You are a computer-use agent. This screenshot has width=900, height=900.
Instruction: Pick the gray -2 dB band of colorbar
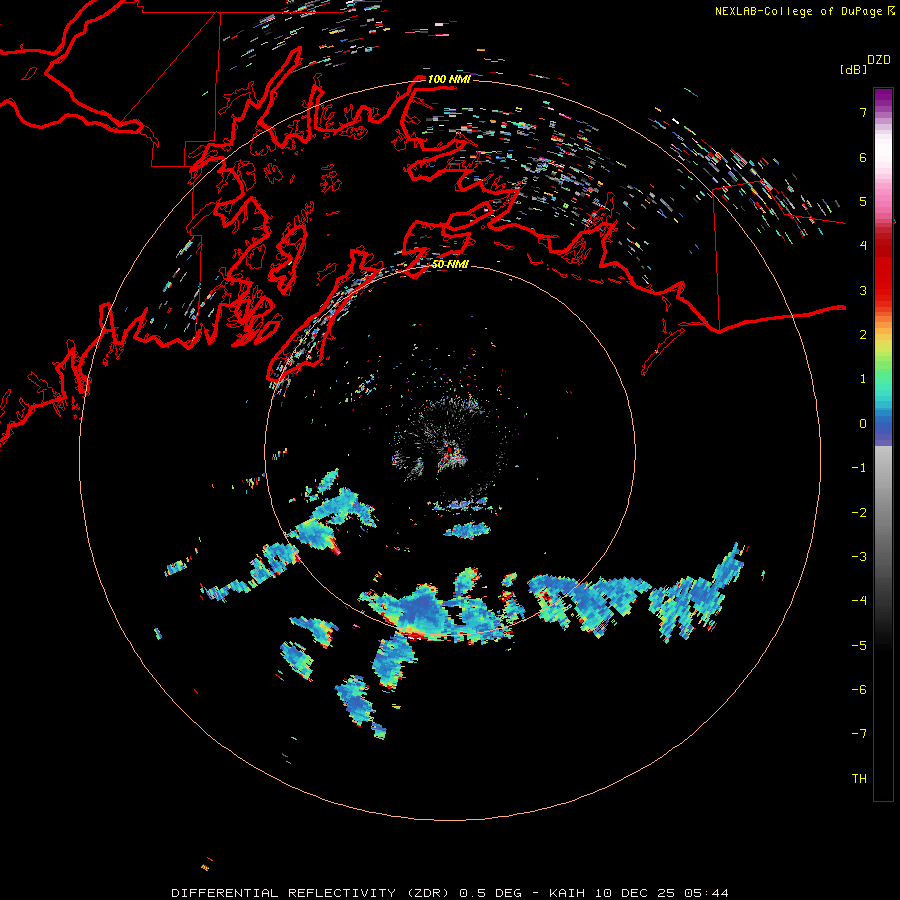883,512
